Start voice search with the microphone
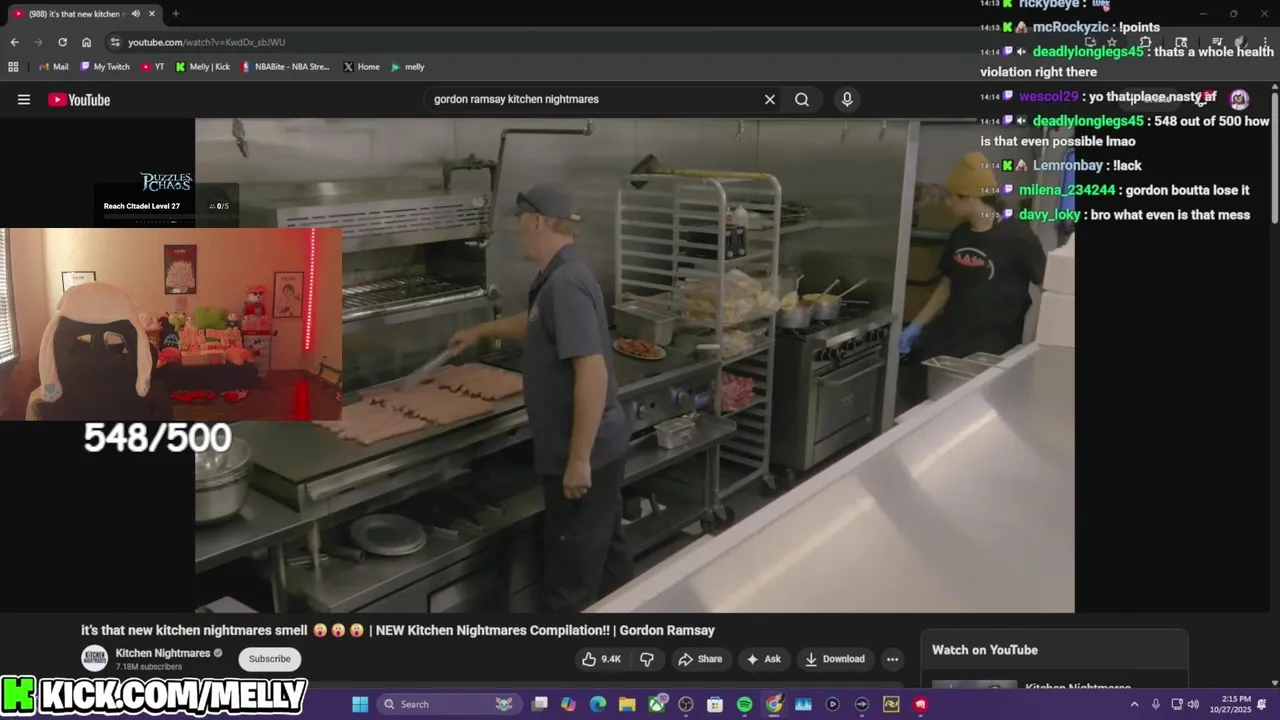 click(x=847, y=99)
